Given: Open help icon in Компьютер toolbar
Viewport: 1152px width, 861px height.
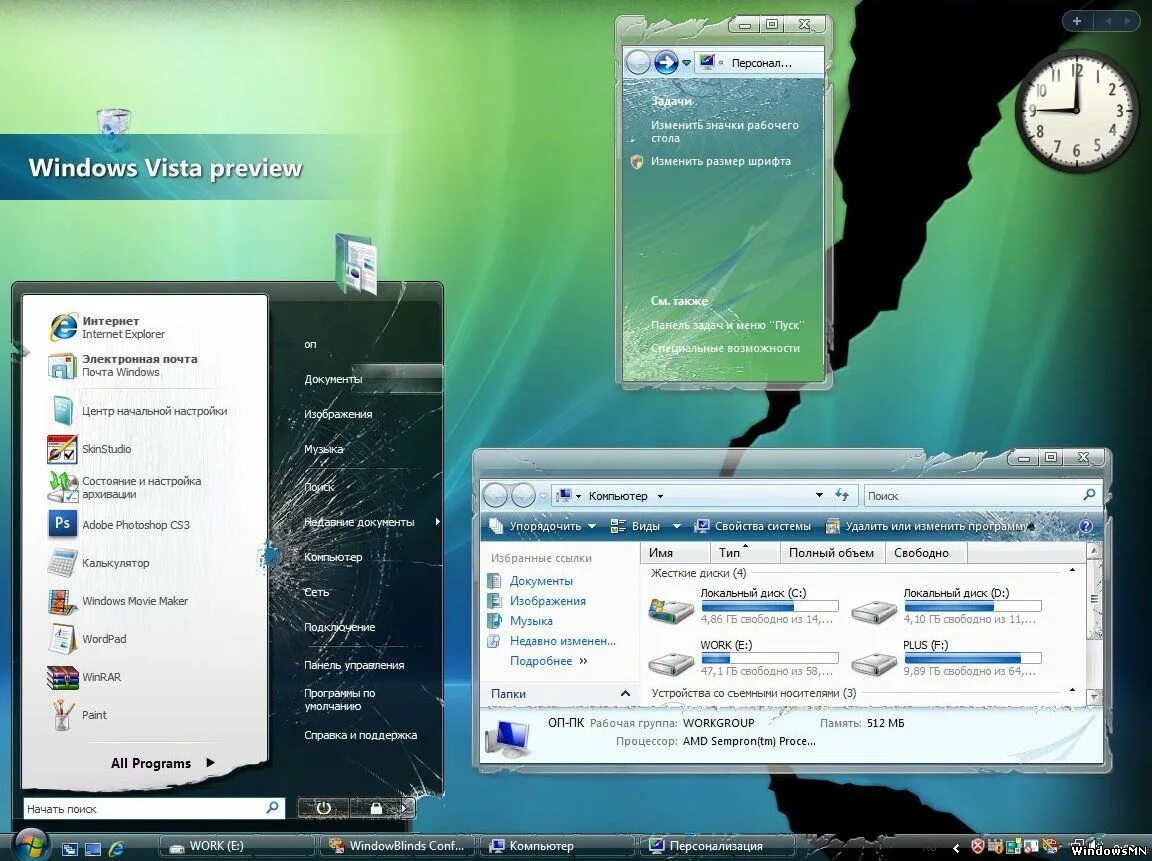Looking at the screenshot, I should click(1085, 526).
